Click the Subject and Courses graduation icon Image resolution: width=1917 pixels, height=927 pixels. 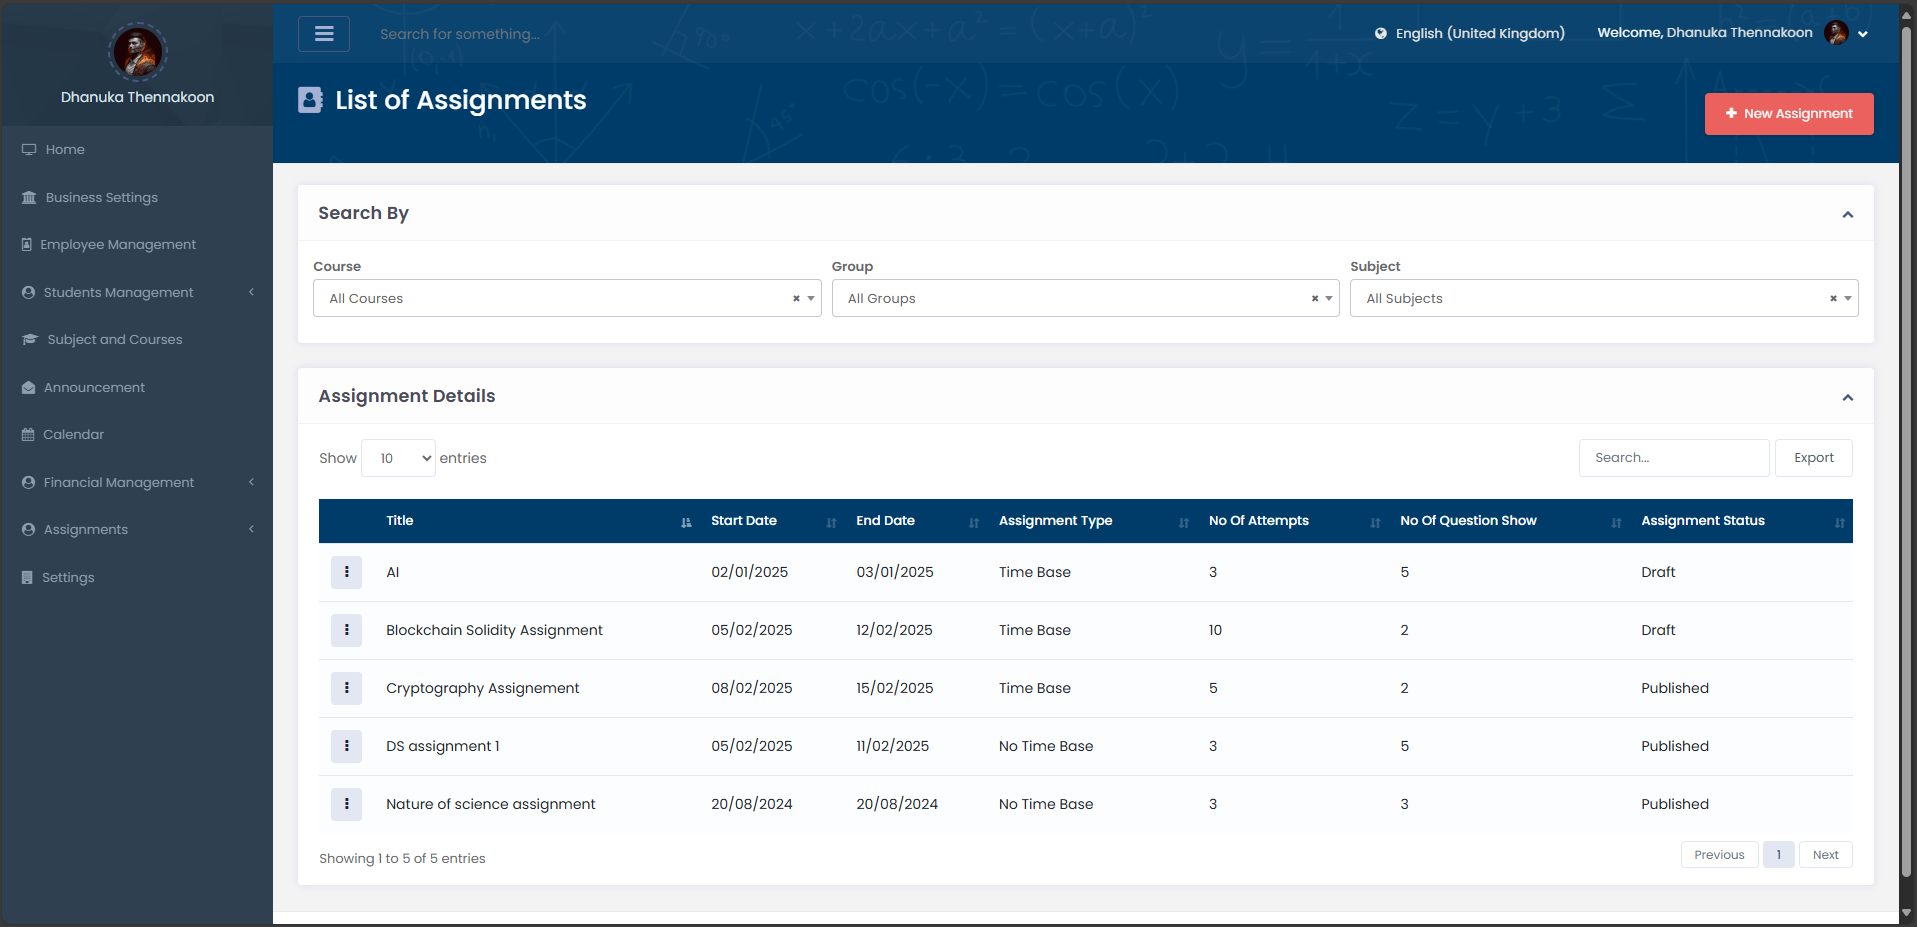(x=30, y=340)
